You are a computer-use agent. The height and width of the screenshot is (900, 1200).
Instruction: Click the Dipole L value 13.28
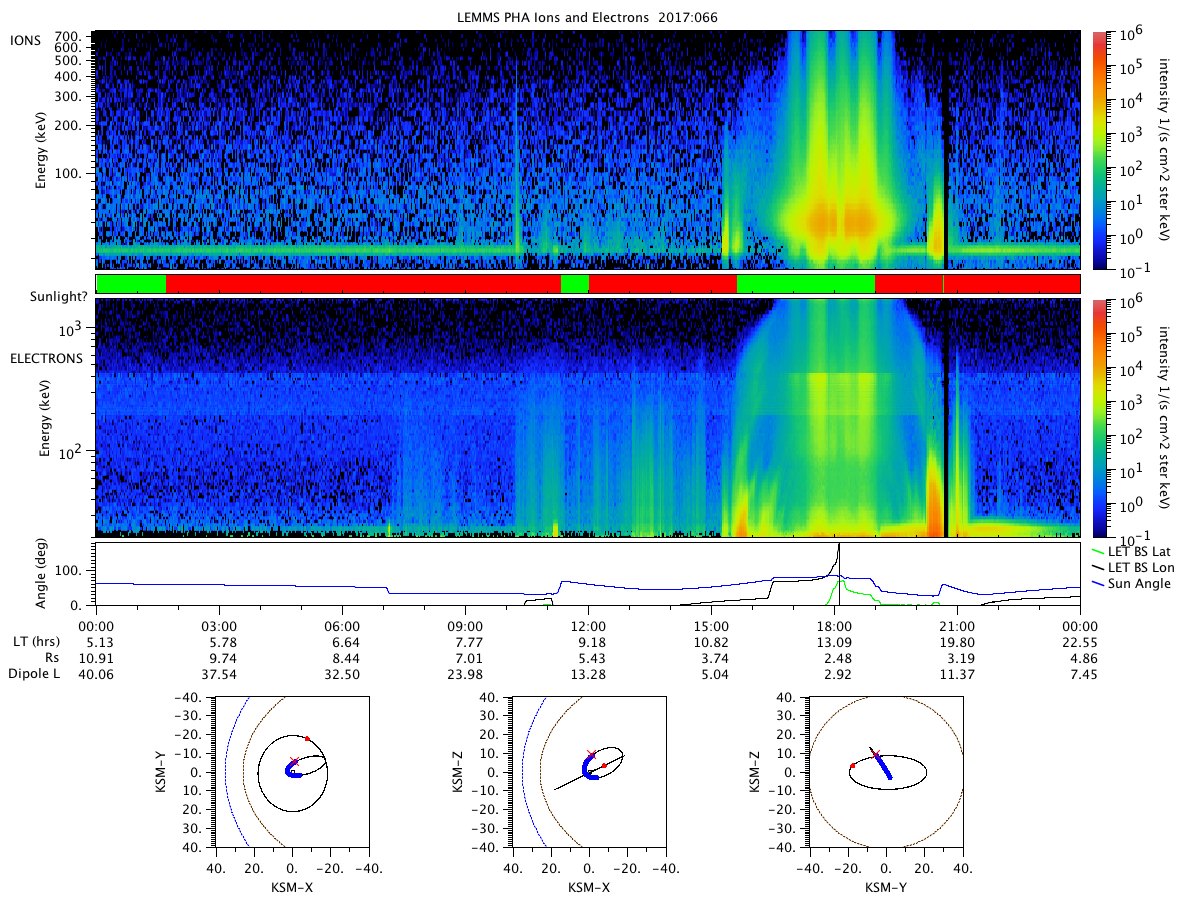(x=588, y=675)
